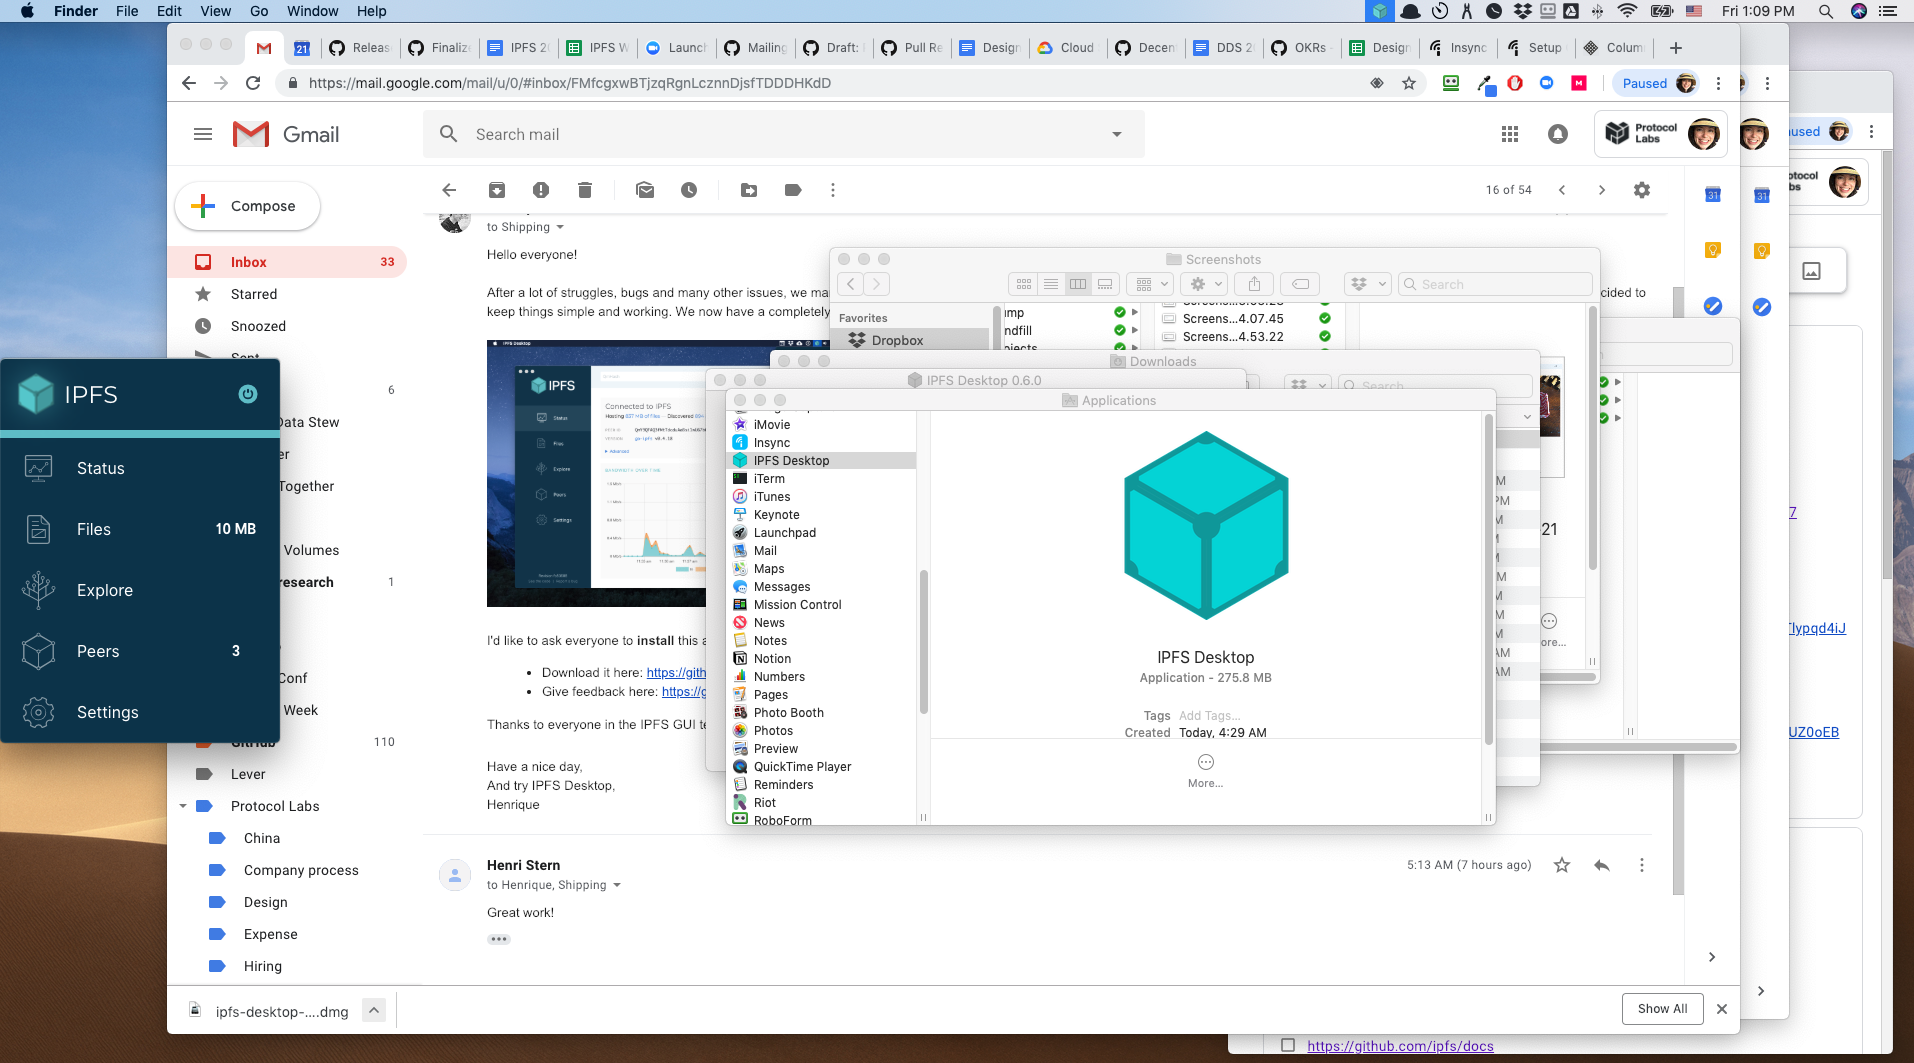
Task: Open IPFS Settings
Action: 107,712
